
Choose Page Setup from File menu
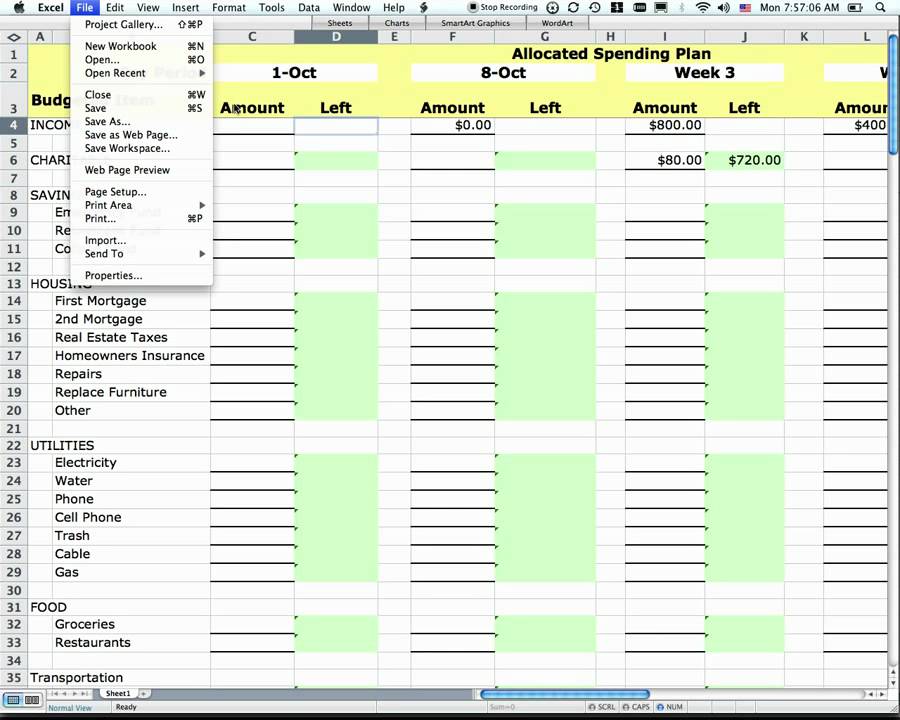[141, 192]
